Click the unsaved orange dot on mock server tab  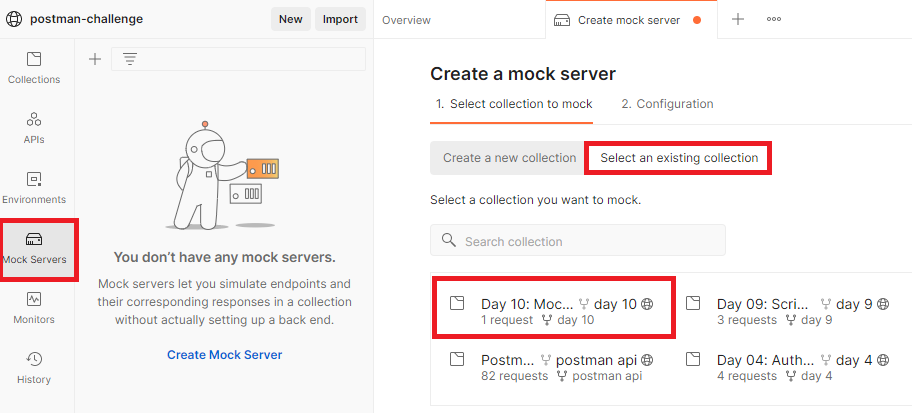coord(697,20)
